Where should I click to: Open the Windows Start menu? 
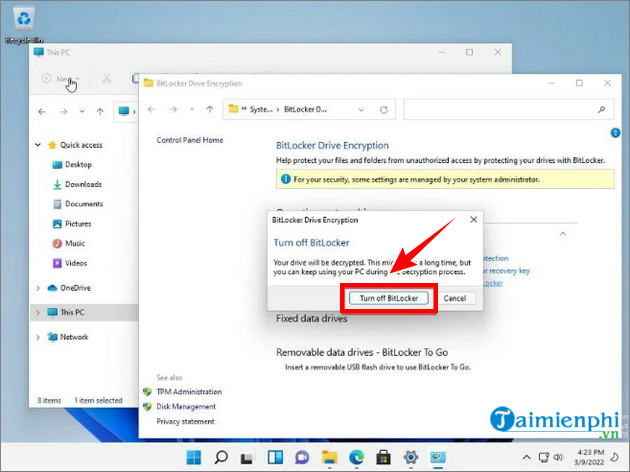point(194,457)
